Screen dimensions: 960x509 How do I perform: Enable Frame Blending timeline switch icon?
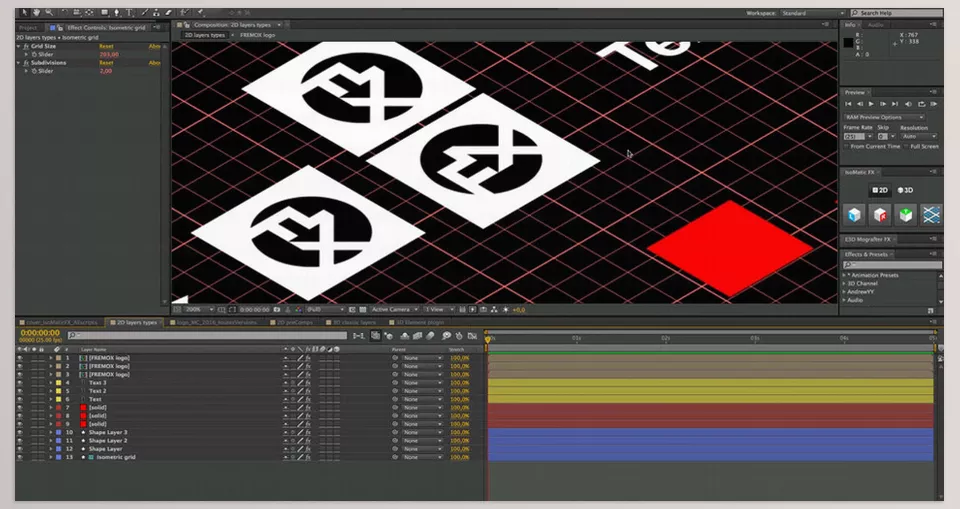coord(418,336)
